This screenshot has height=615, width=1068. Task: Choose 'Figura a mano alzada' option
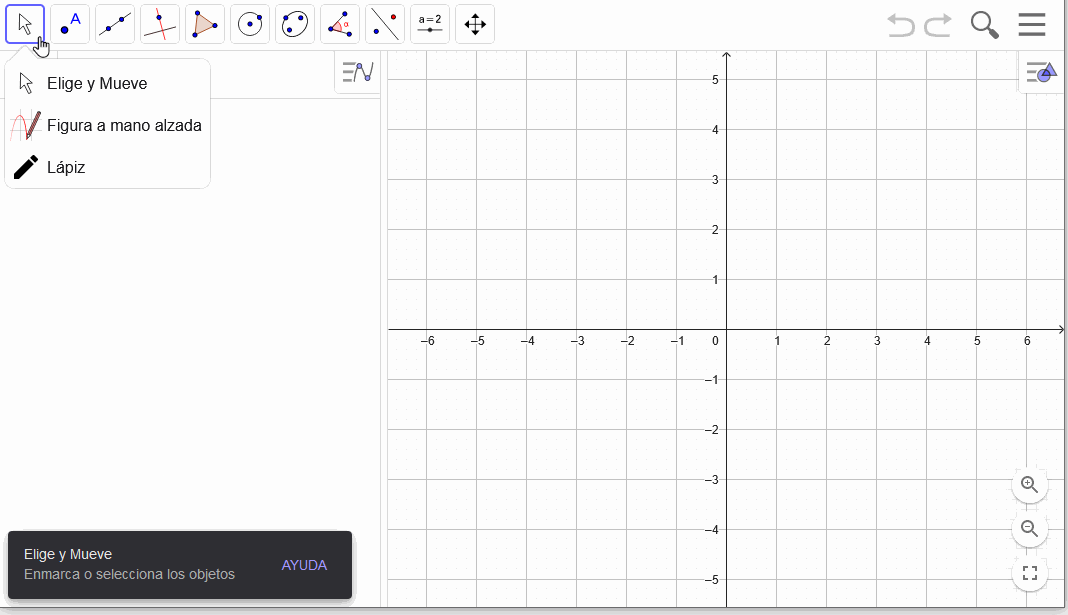(x=108, y=125)
